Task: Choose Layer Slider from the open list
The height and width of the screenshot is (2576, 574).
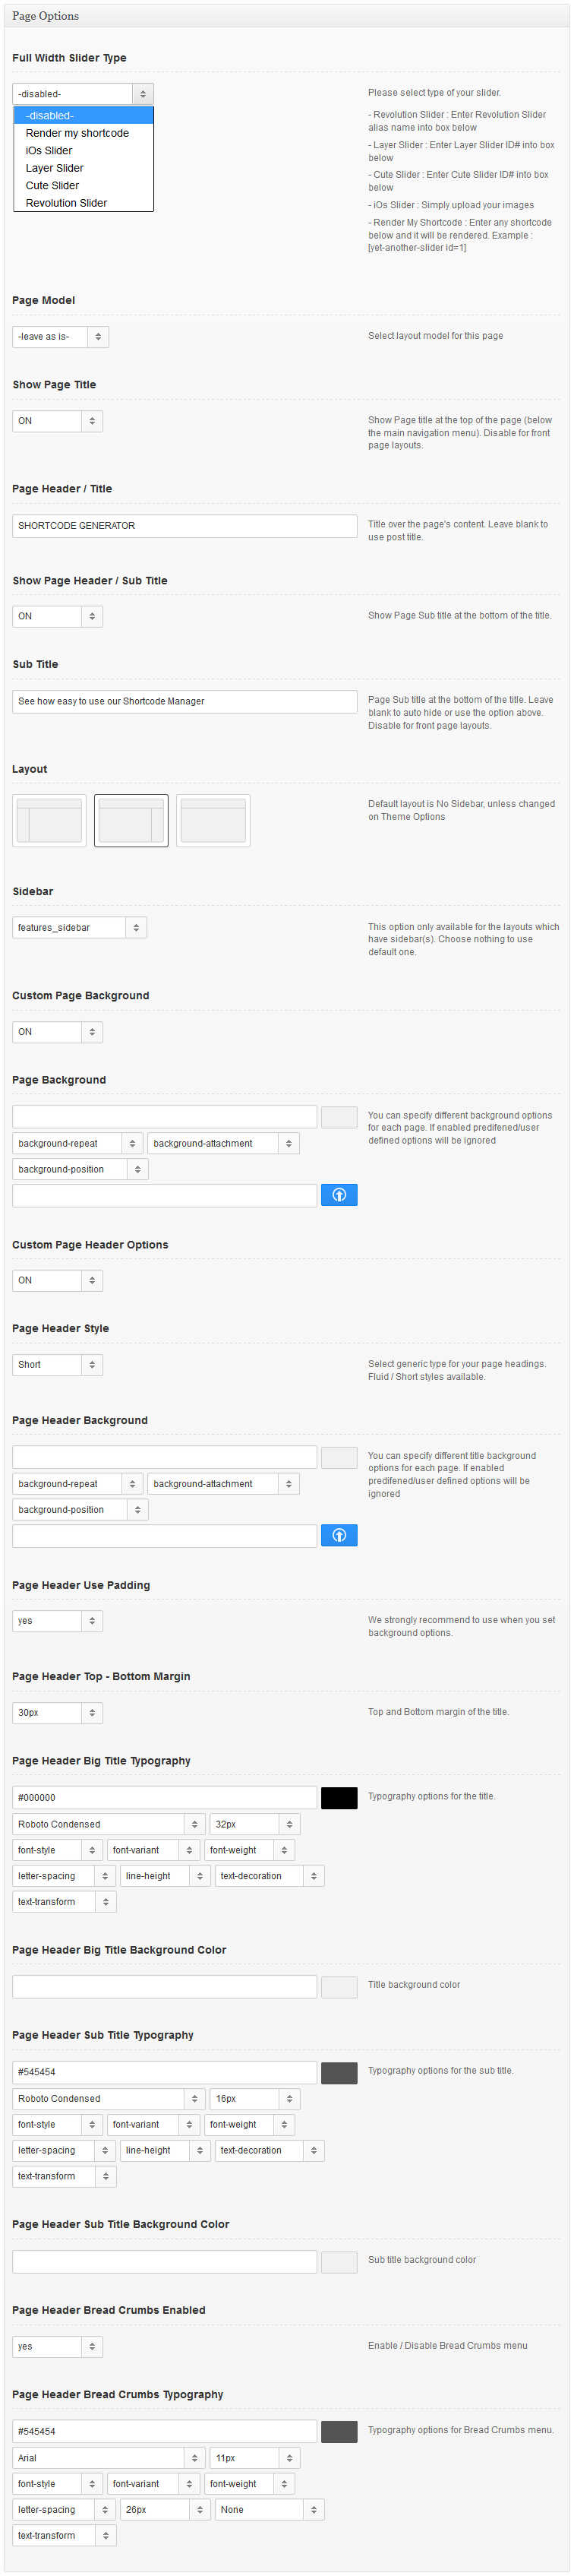Action: pyautogui.click(x=55, y=168)
